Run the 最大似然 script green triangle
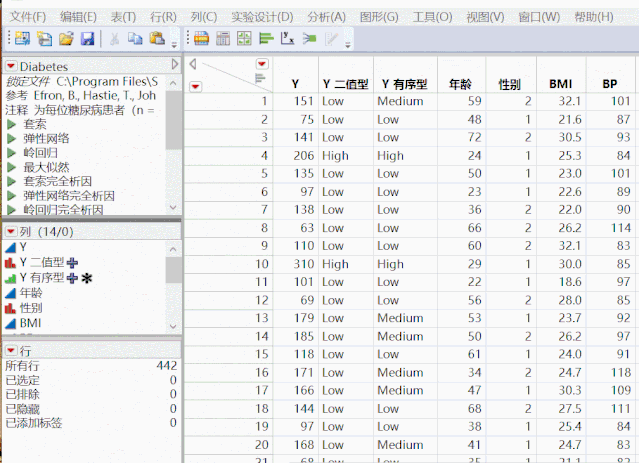Image resolution: width=639 pixels, height=463 pixels. coord(12,168)
